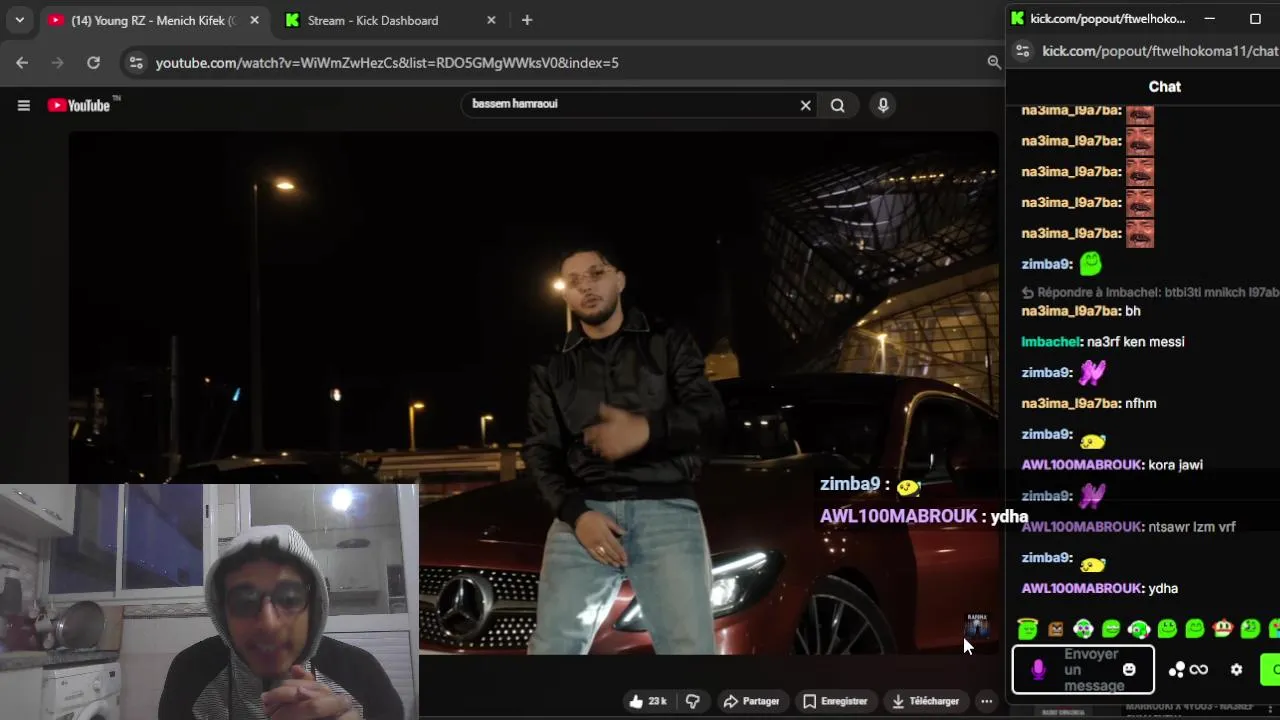Click purple microphone icon in chat box

(1038, 670)
